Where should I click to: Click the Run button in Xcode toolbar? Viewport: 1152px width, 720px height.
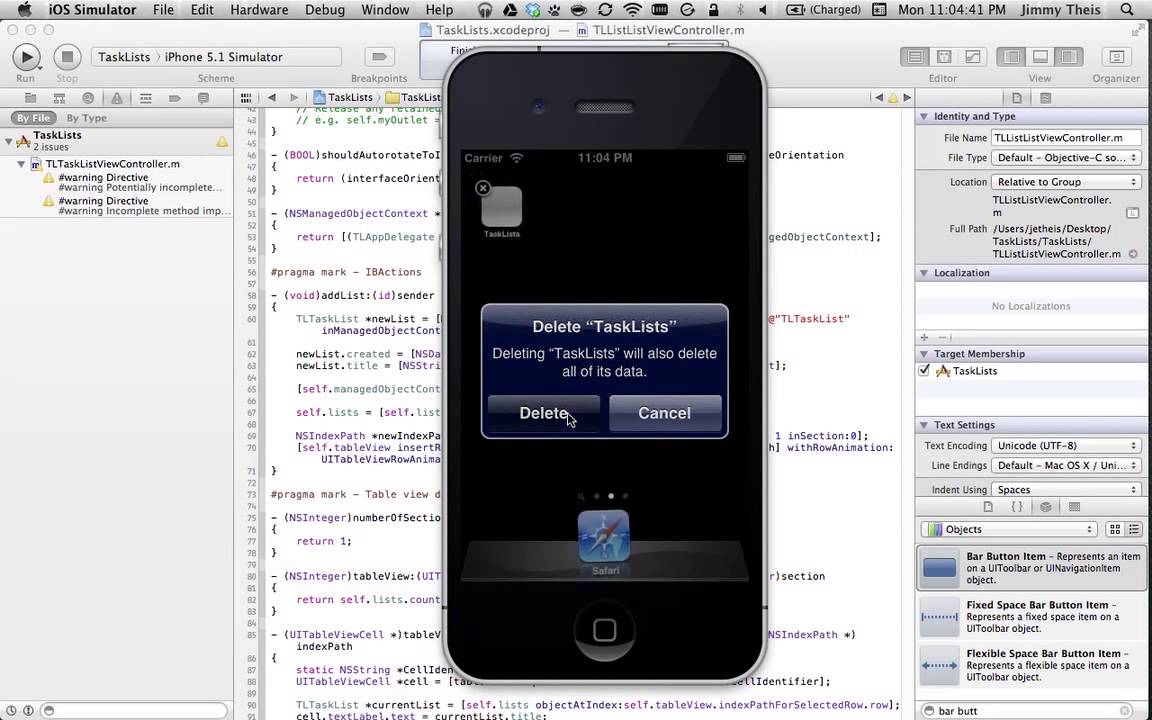(26, 57)
